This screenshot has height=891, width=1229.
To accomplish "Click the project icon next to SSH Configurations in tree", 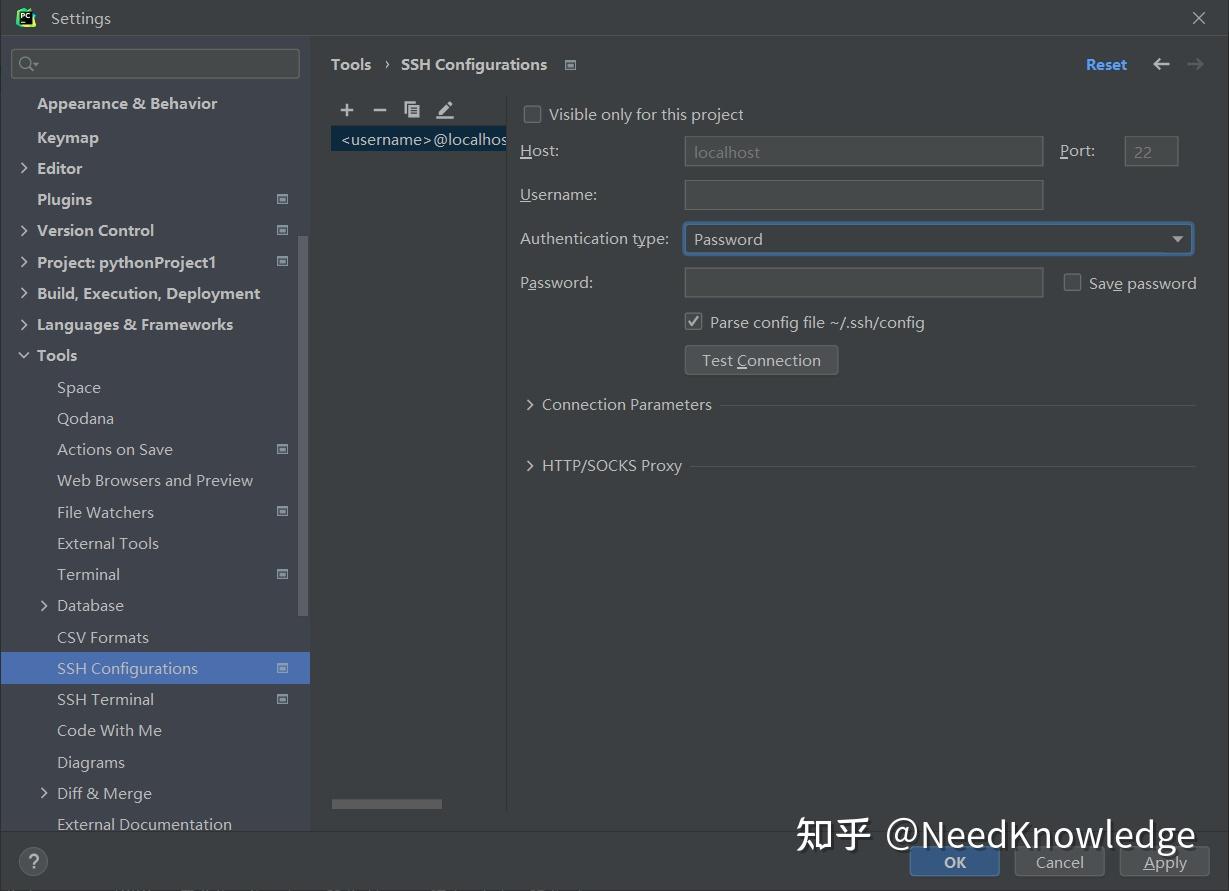I will click(x=282, y=668).
